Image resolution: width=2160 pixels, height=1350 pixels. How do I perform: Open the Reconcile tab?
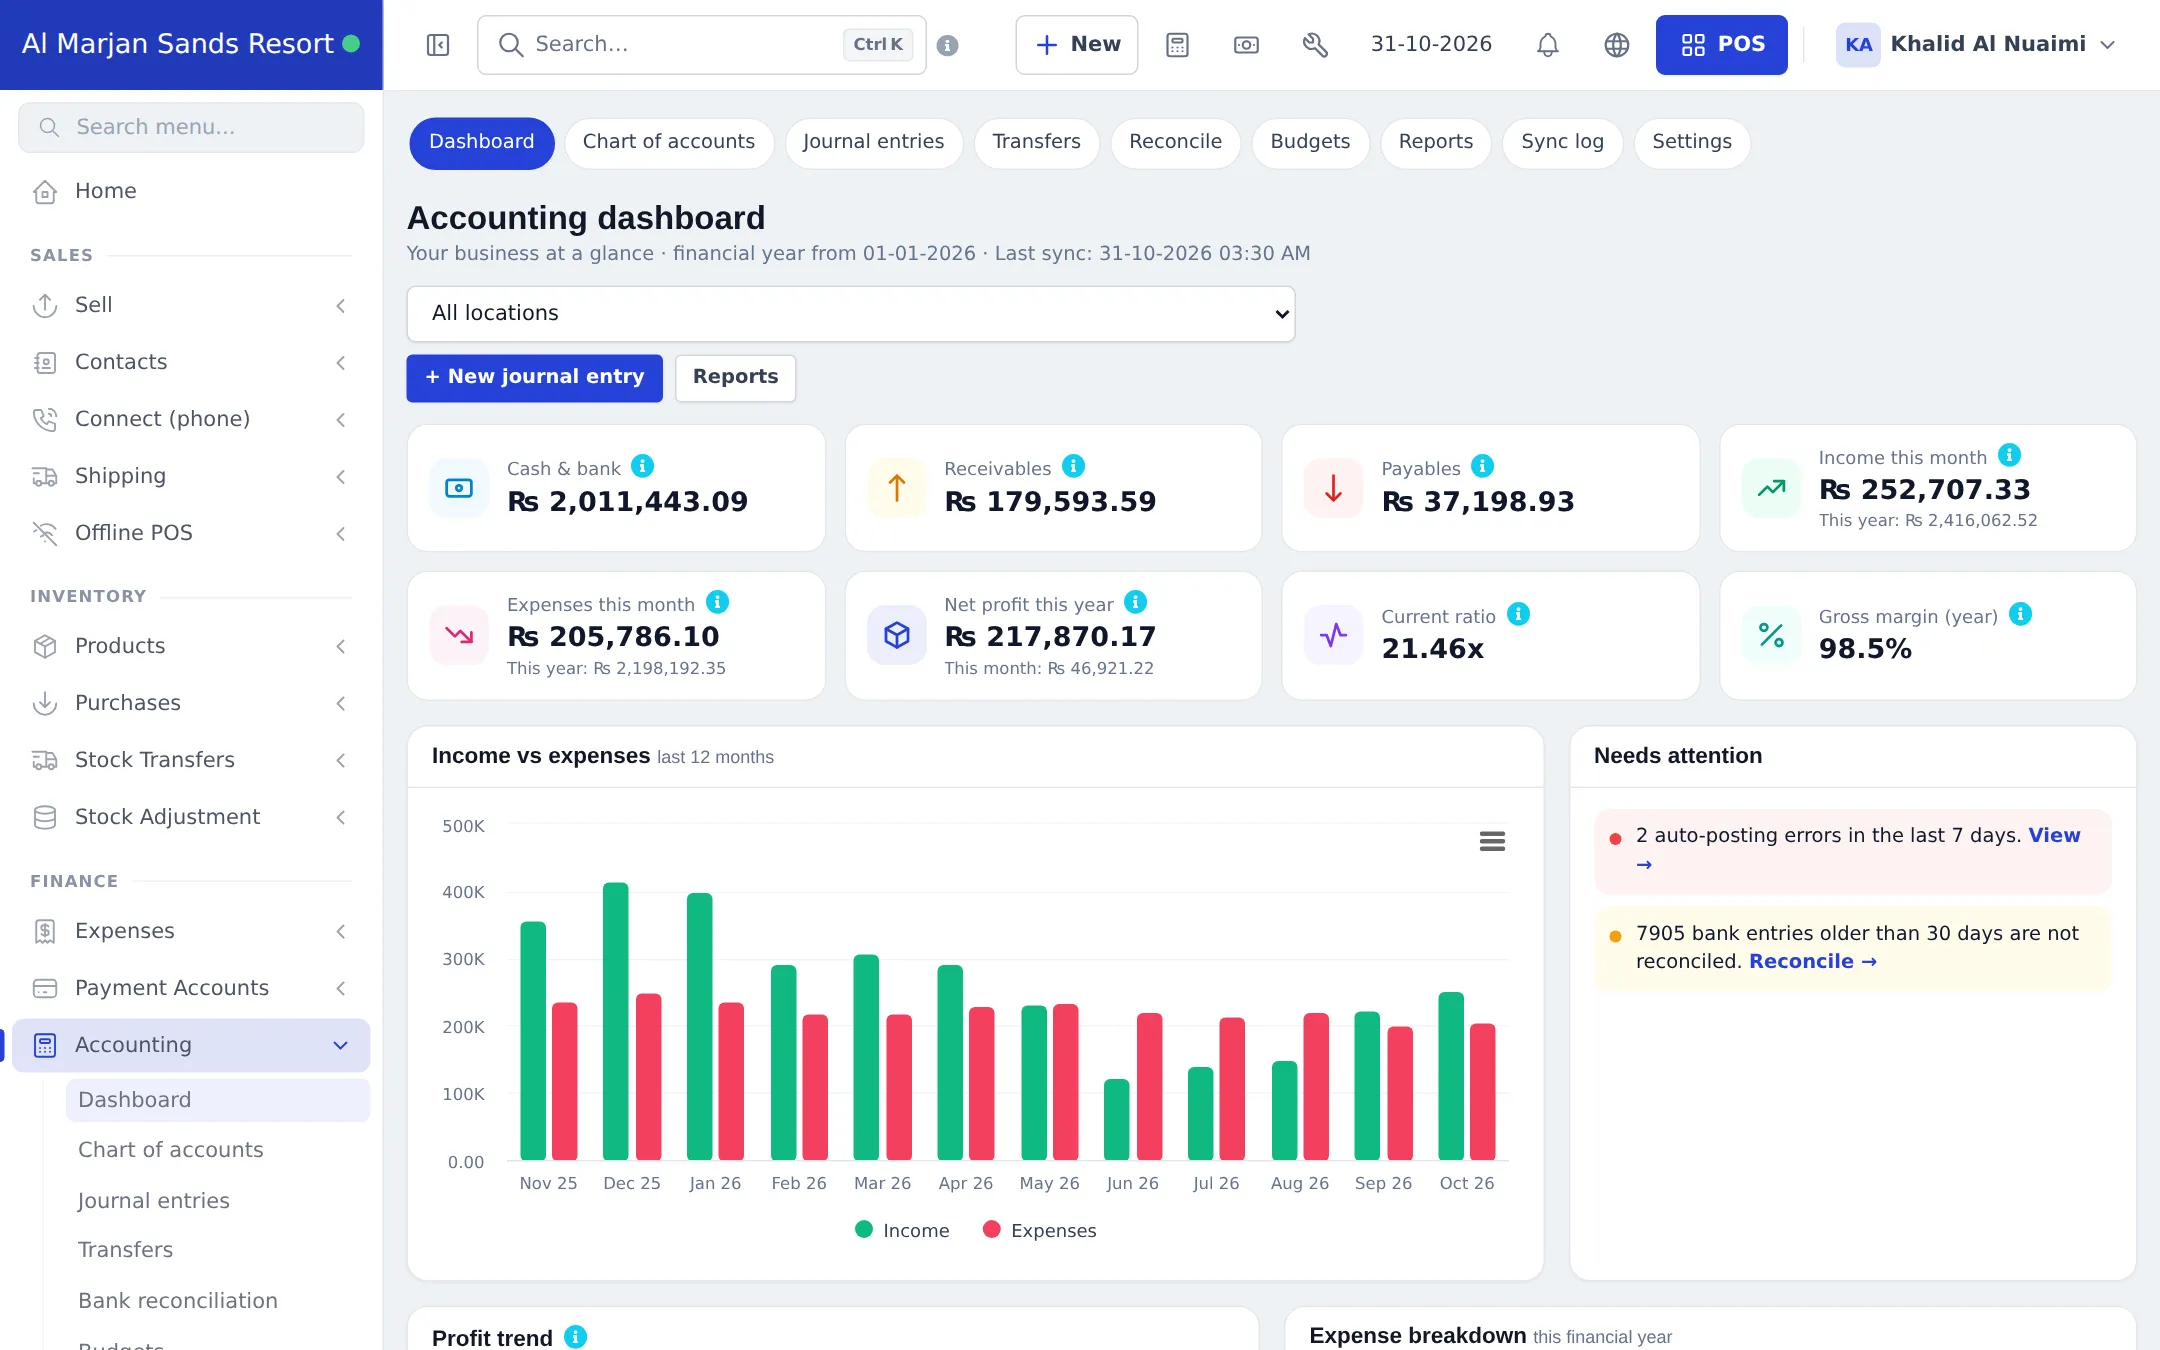(x=1175, y=142)
